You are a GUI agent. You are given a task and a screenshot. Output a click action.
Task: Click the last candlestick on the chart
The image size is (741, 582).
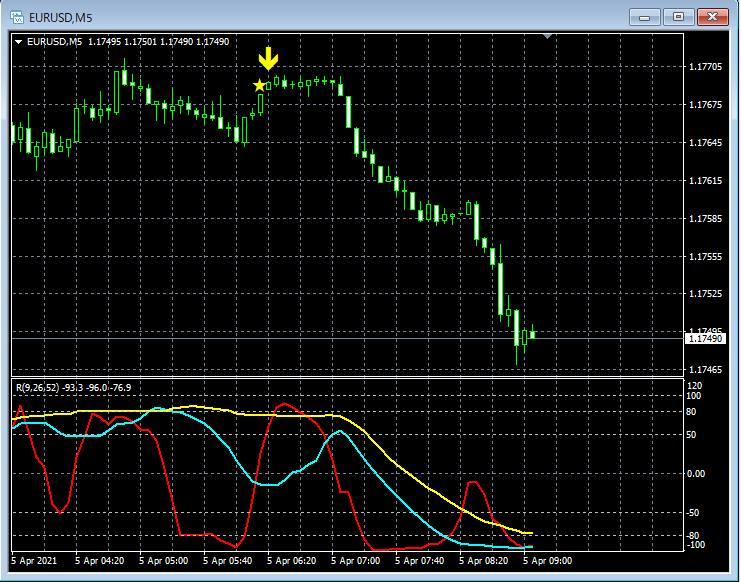coord(532,334)
